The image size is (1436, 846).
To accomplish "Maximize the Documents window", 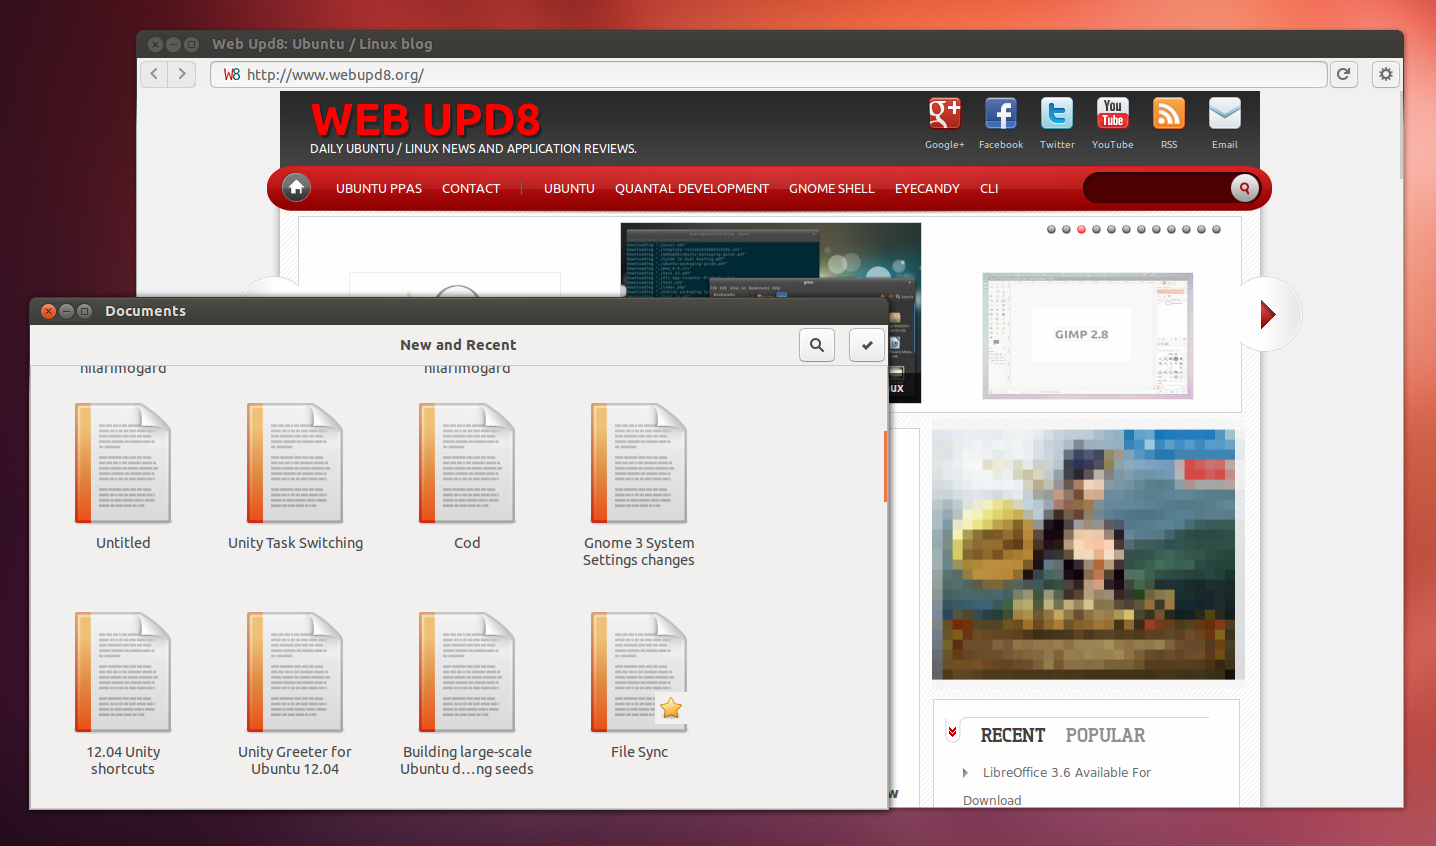I will 84,311.
